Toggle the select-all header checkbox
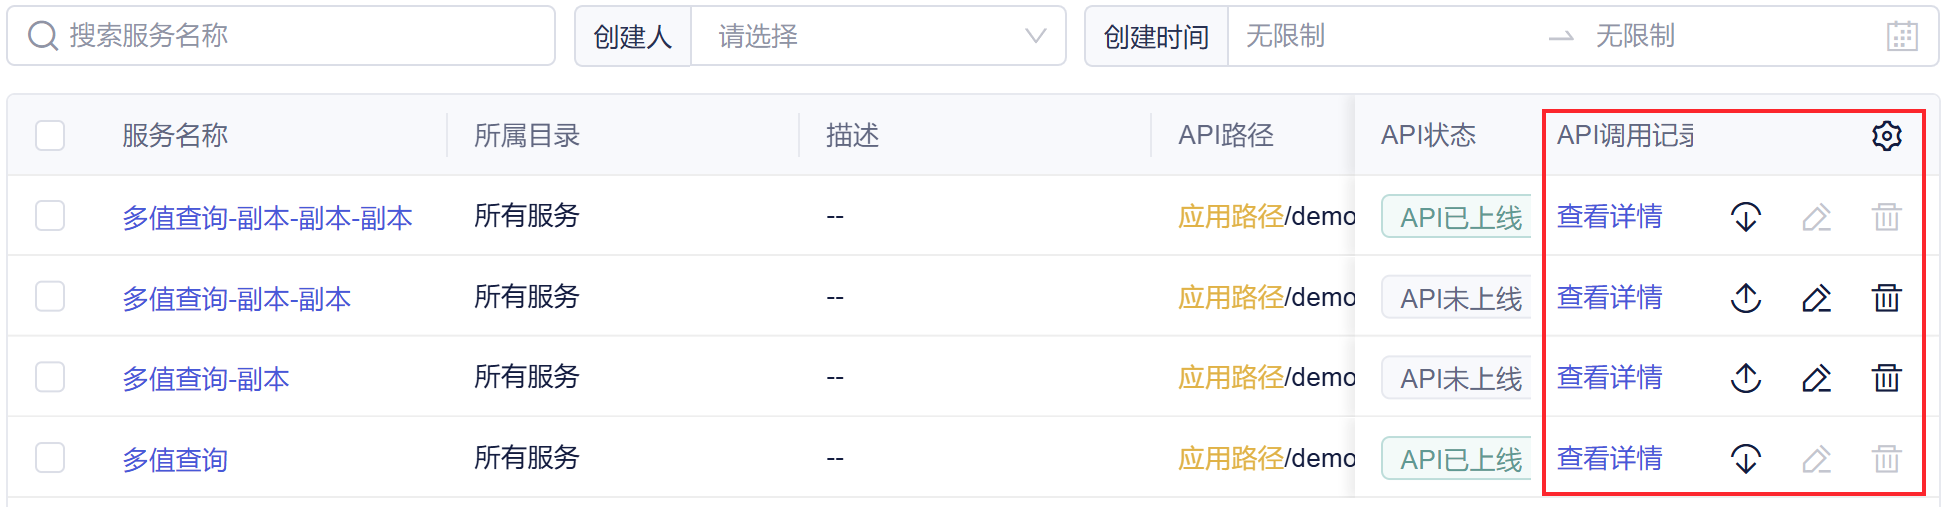This screenshot has width=1951, height=507. pos(50,135)
